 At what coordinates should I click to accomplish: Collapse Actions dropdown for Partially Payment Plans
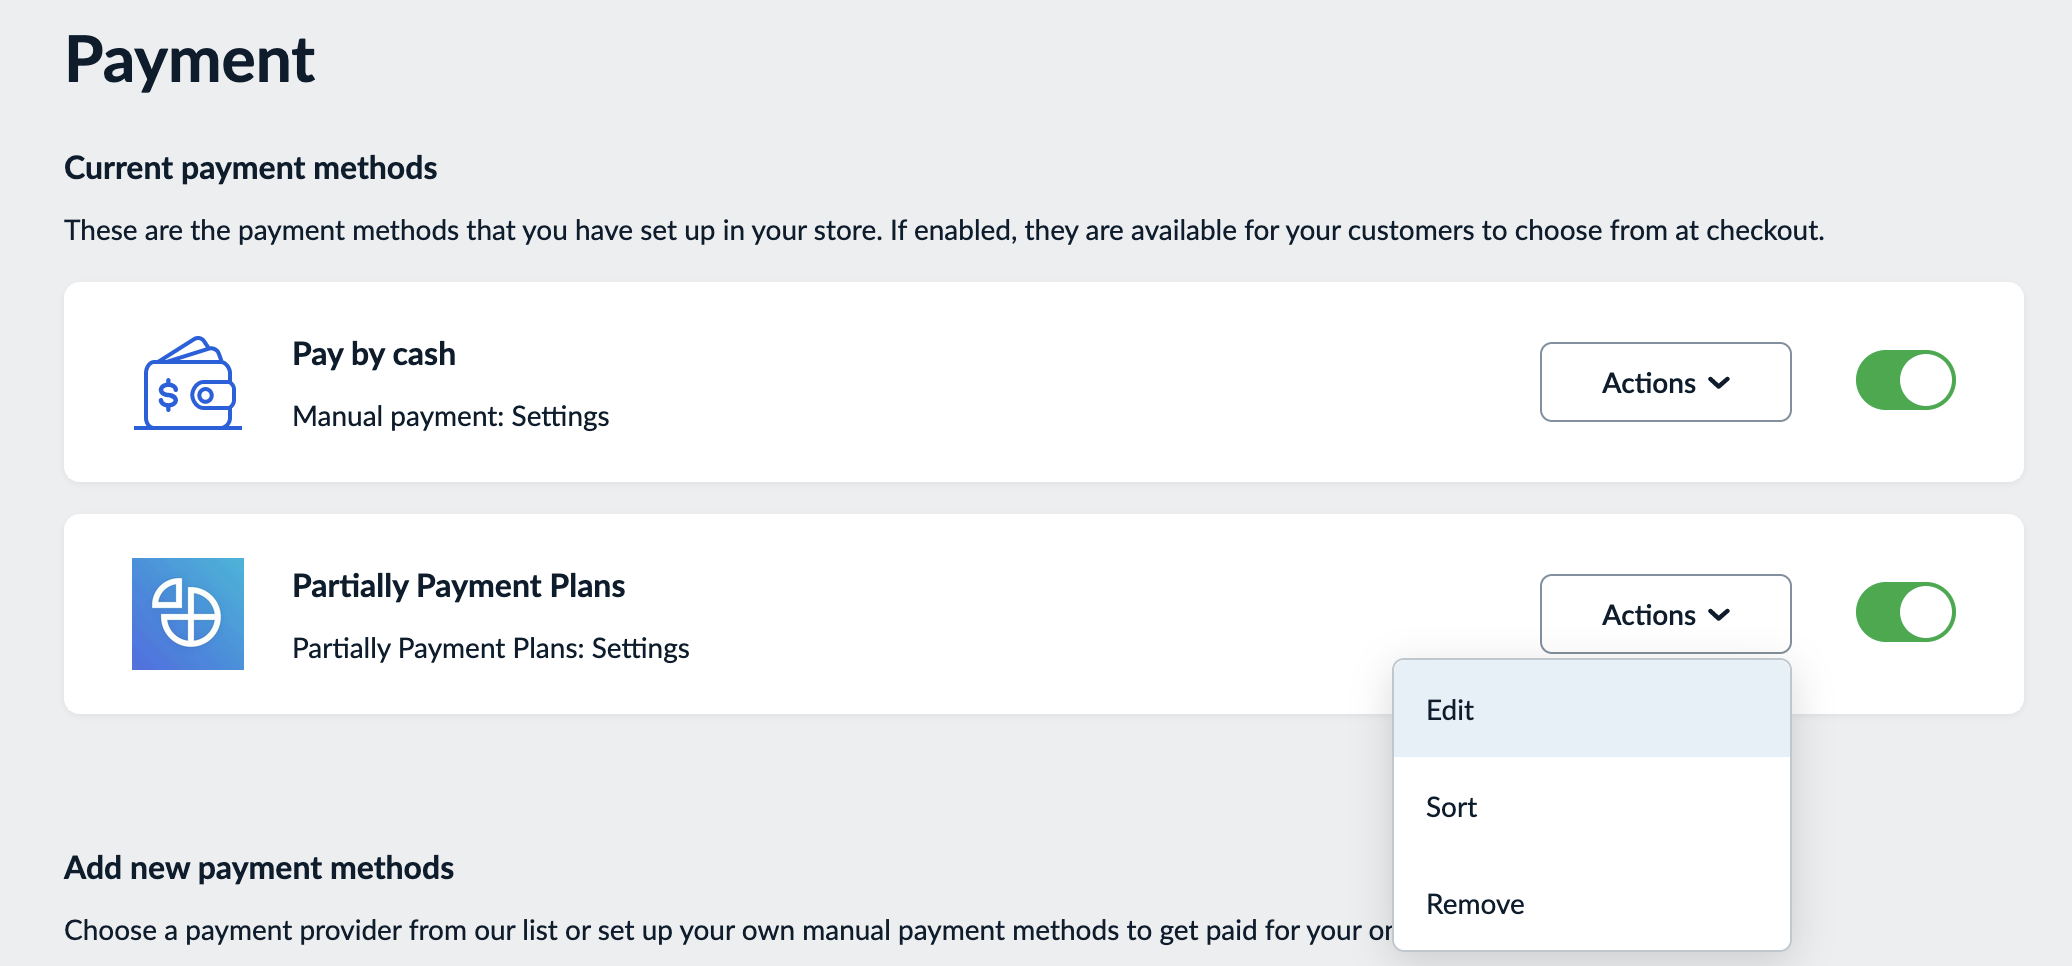coord(1665,614)
